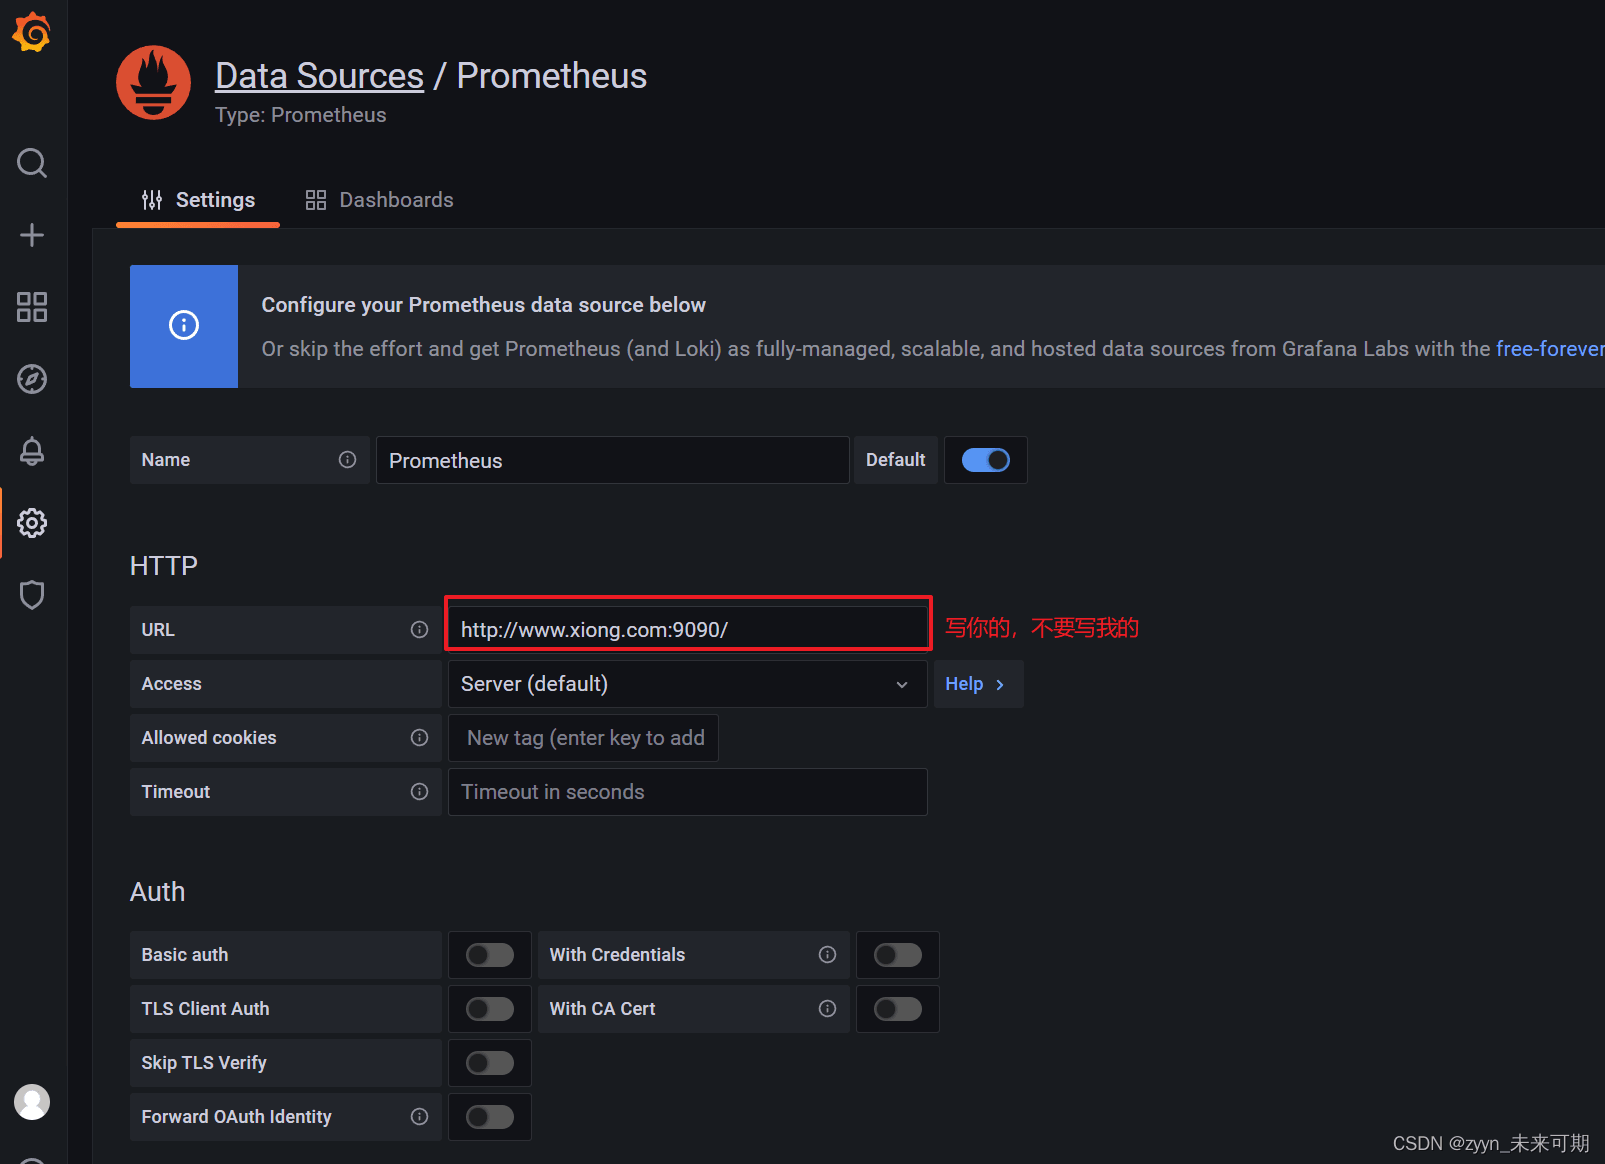Switch to the Dashboards tab
1605x1164 pixels.
380,200
